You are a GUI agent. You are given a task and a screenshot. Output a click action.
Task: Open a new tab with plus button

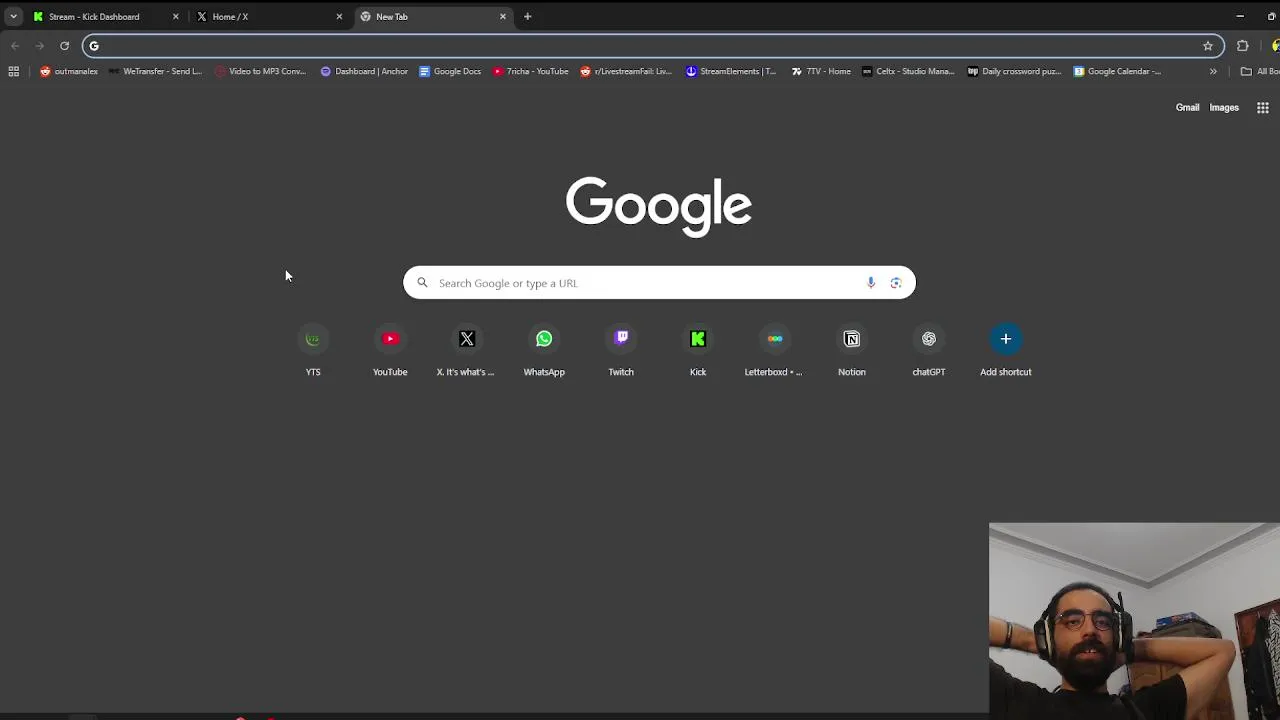click(527, 16)
